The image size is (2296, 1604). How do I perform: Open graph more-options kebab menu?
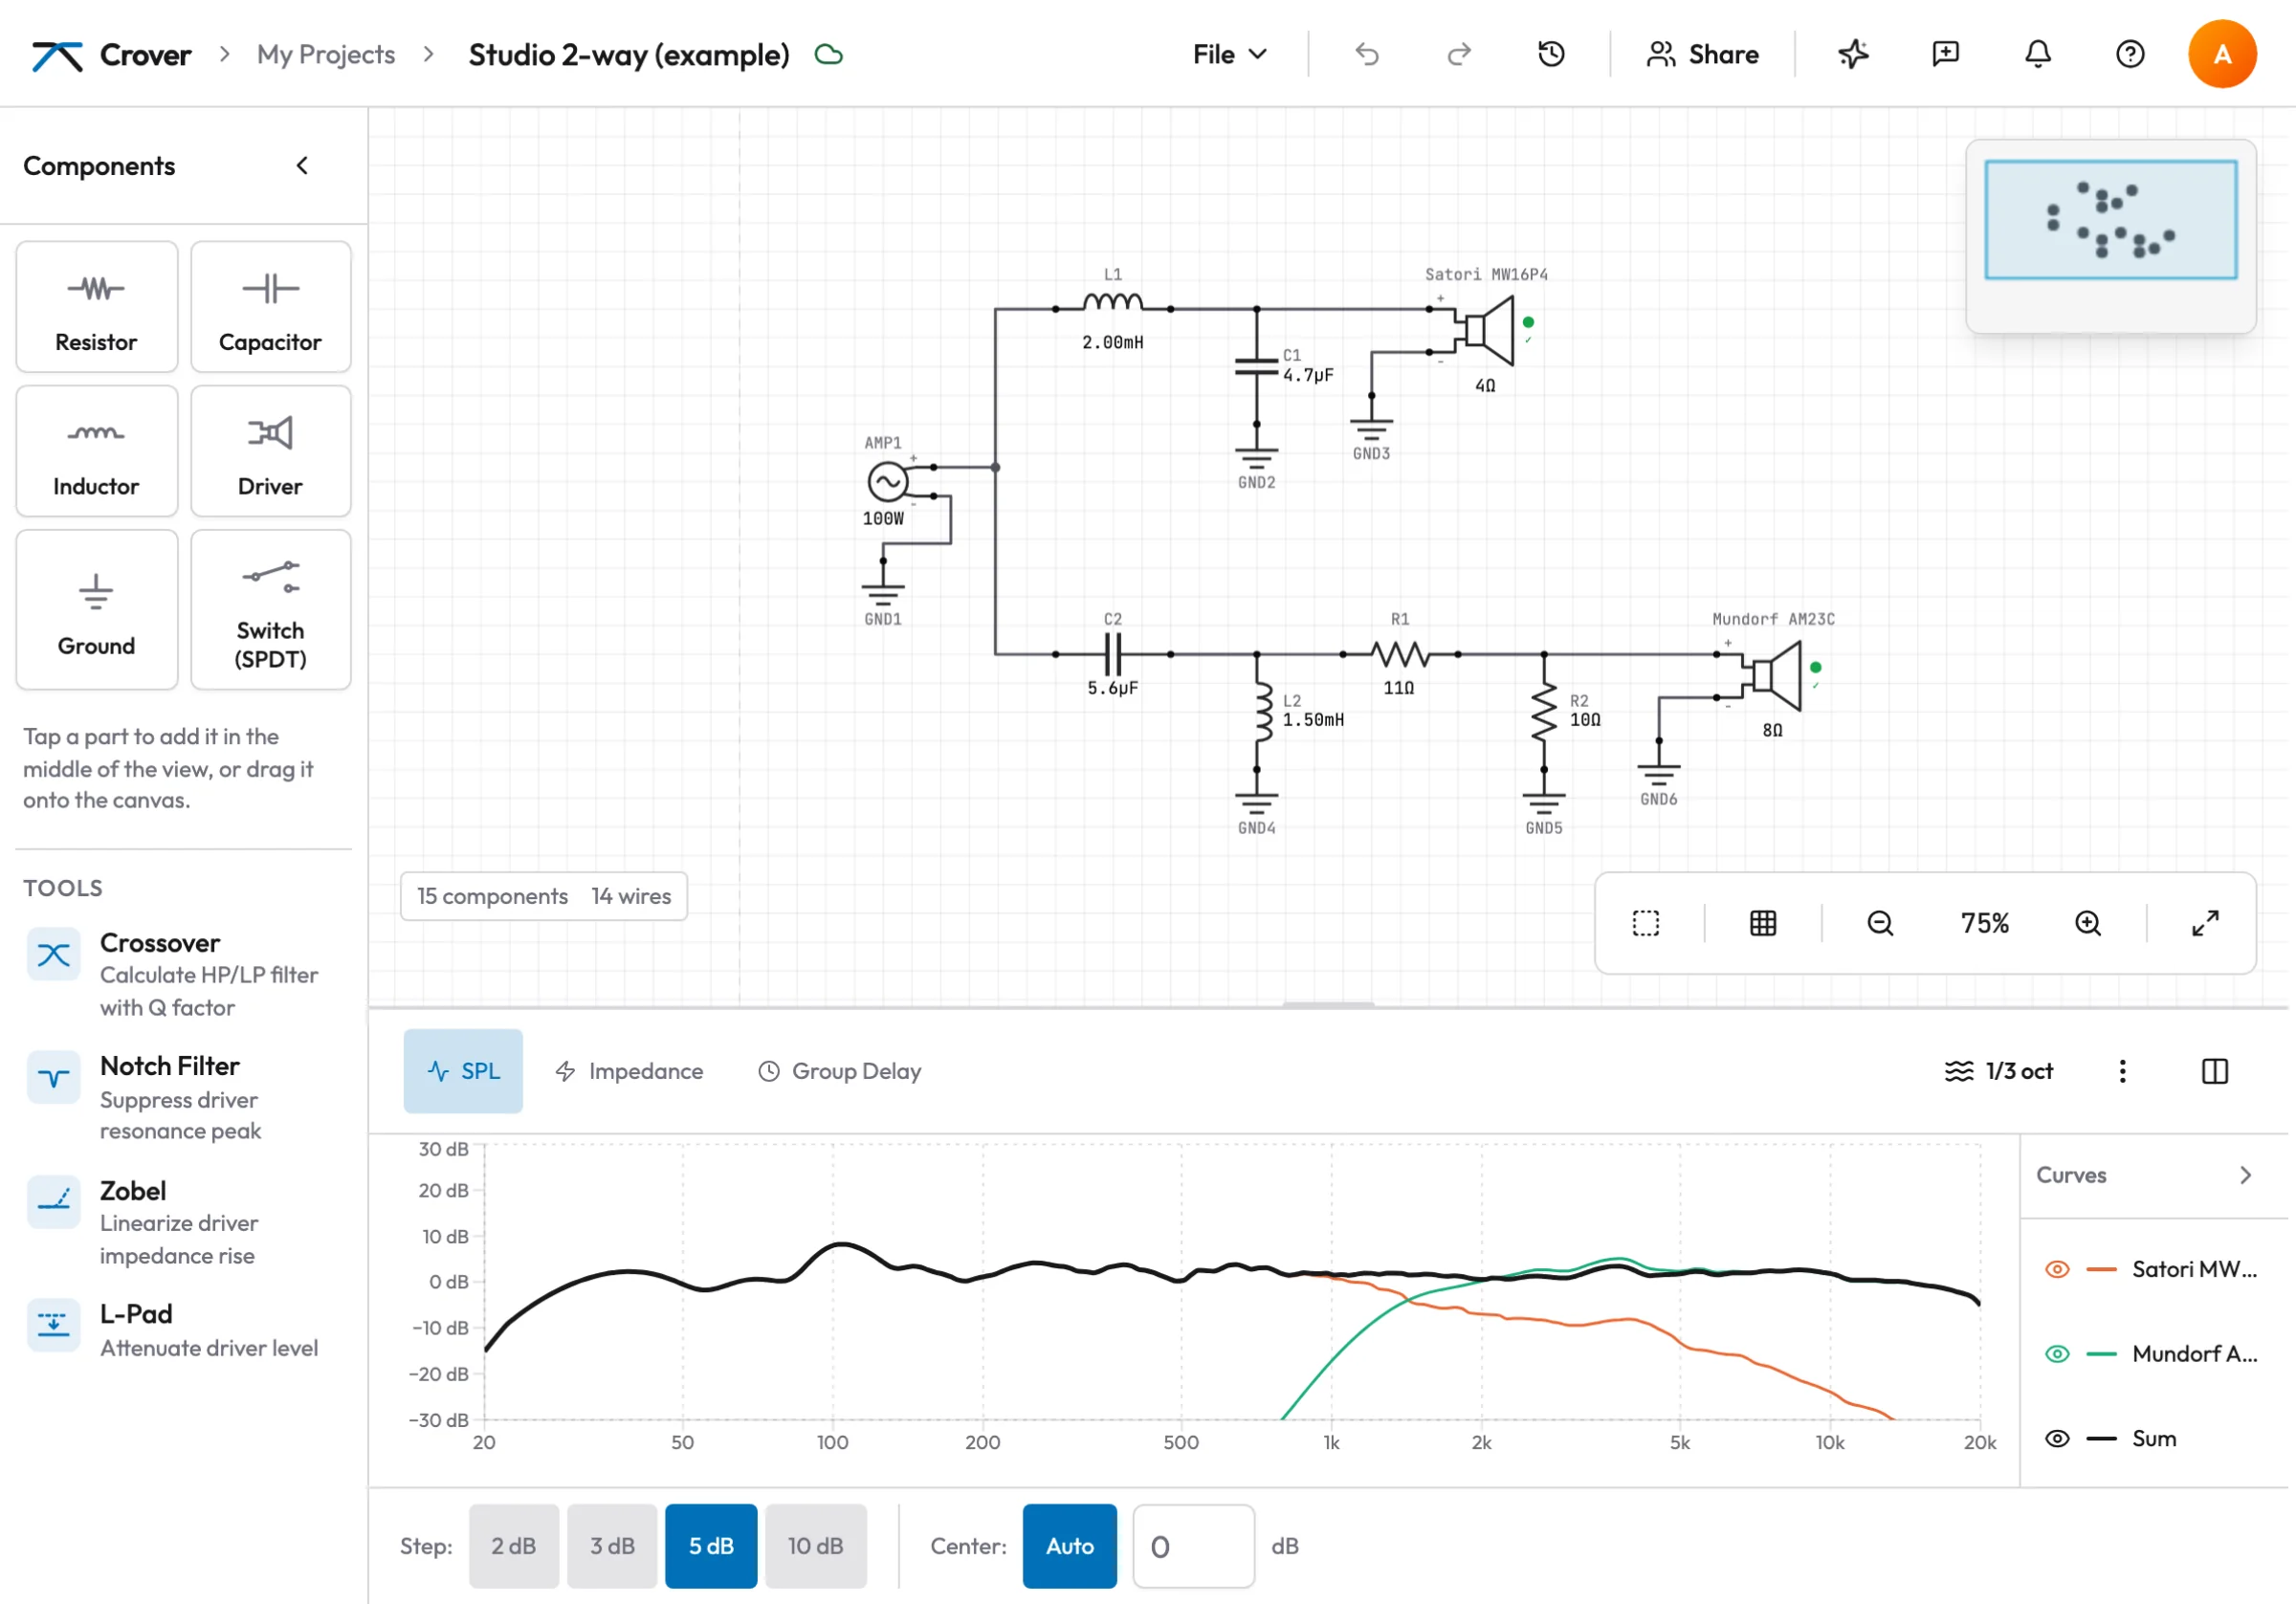click(2122, 1071)
